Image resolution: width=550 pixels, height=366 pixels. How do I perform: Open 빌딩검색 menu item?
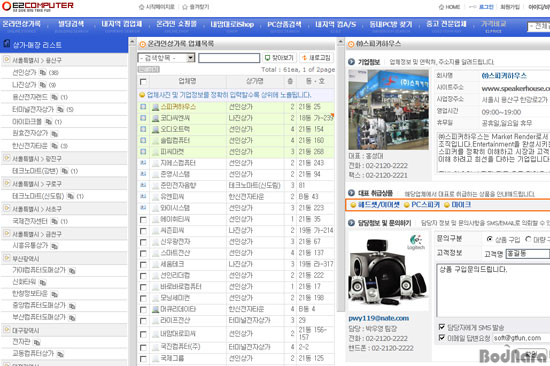pyautogui.click(x=71, y=24)
